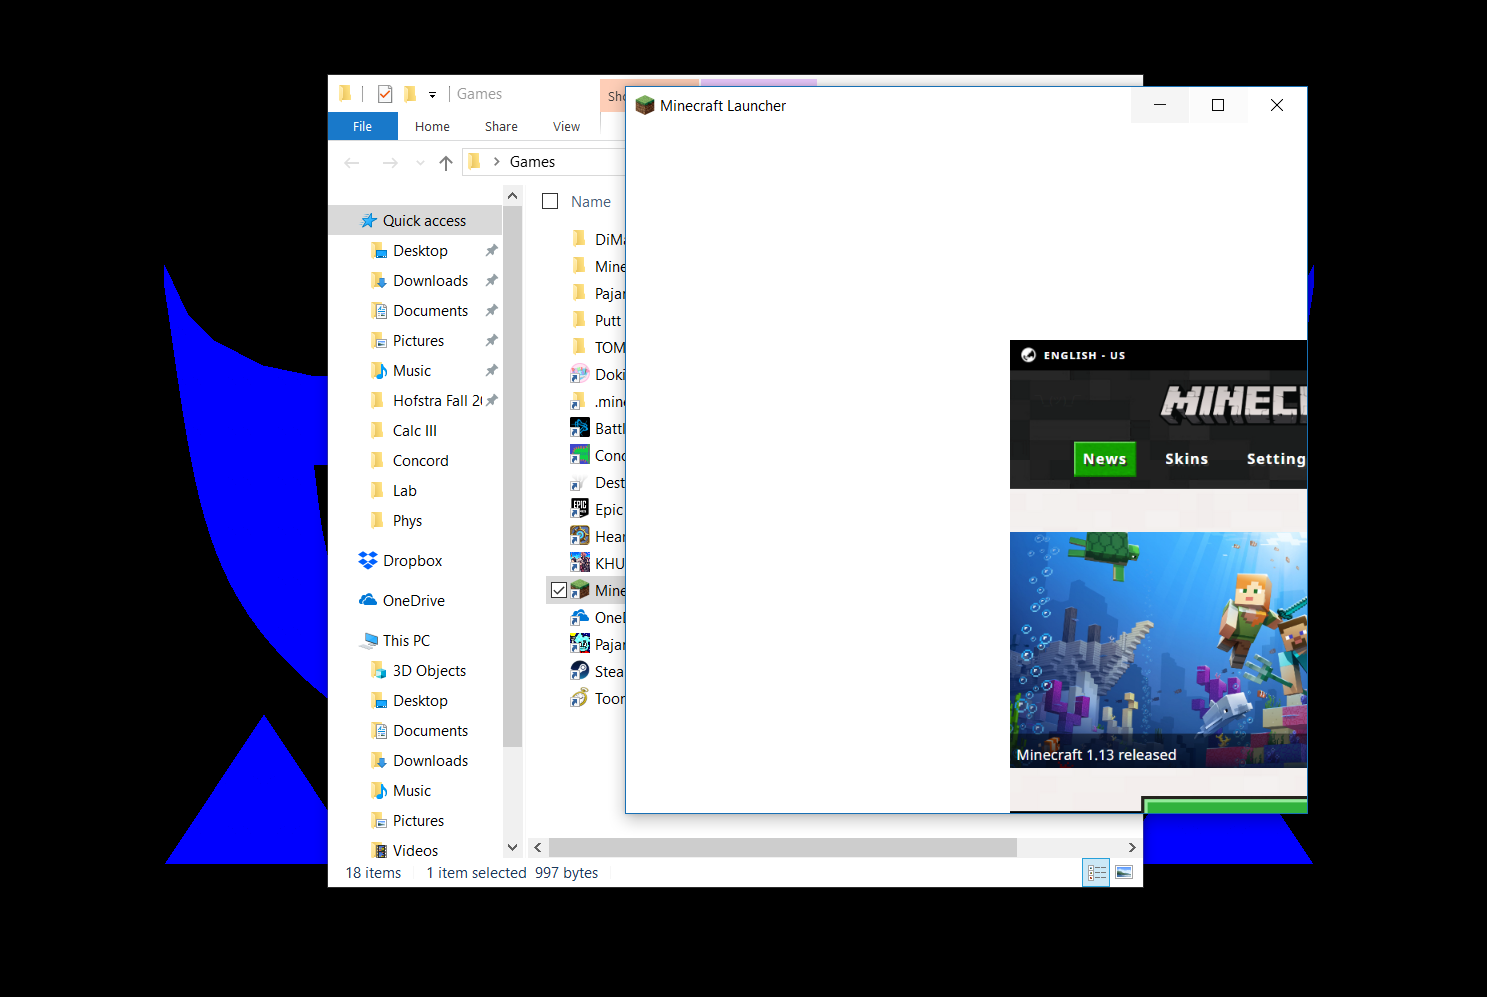The image size is (1487, 997).
Task: Click the folder icon in the address bar
Action: 475,161
